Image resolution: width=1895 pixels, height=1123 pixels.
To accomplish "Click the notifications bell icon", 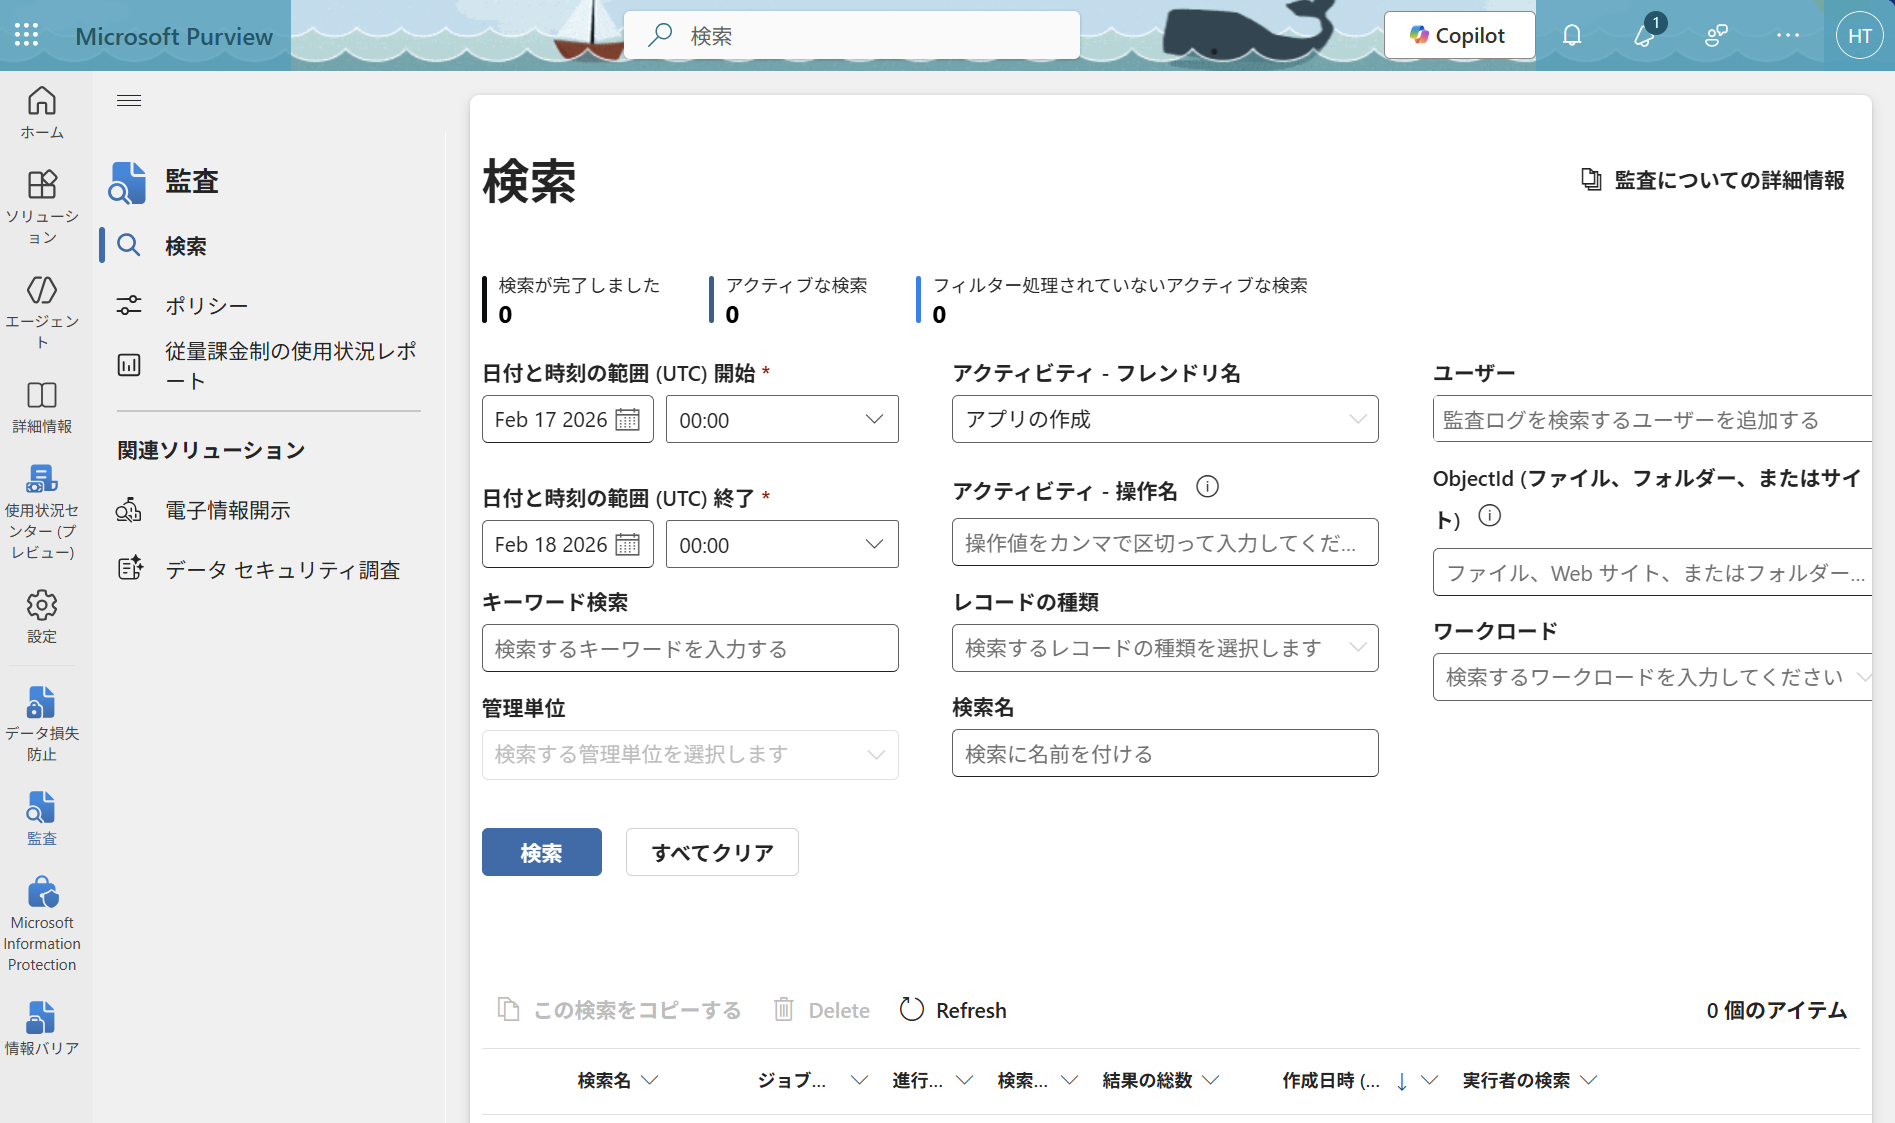I will tap(1572, 36).
